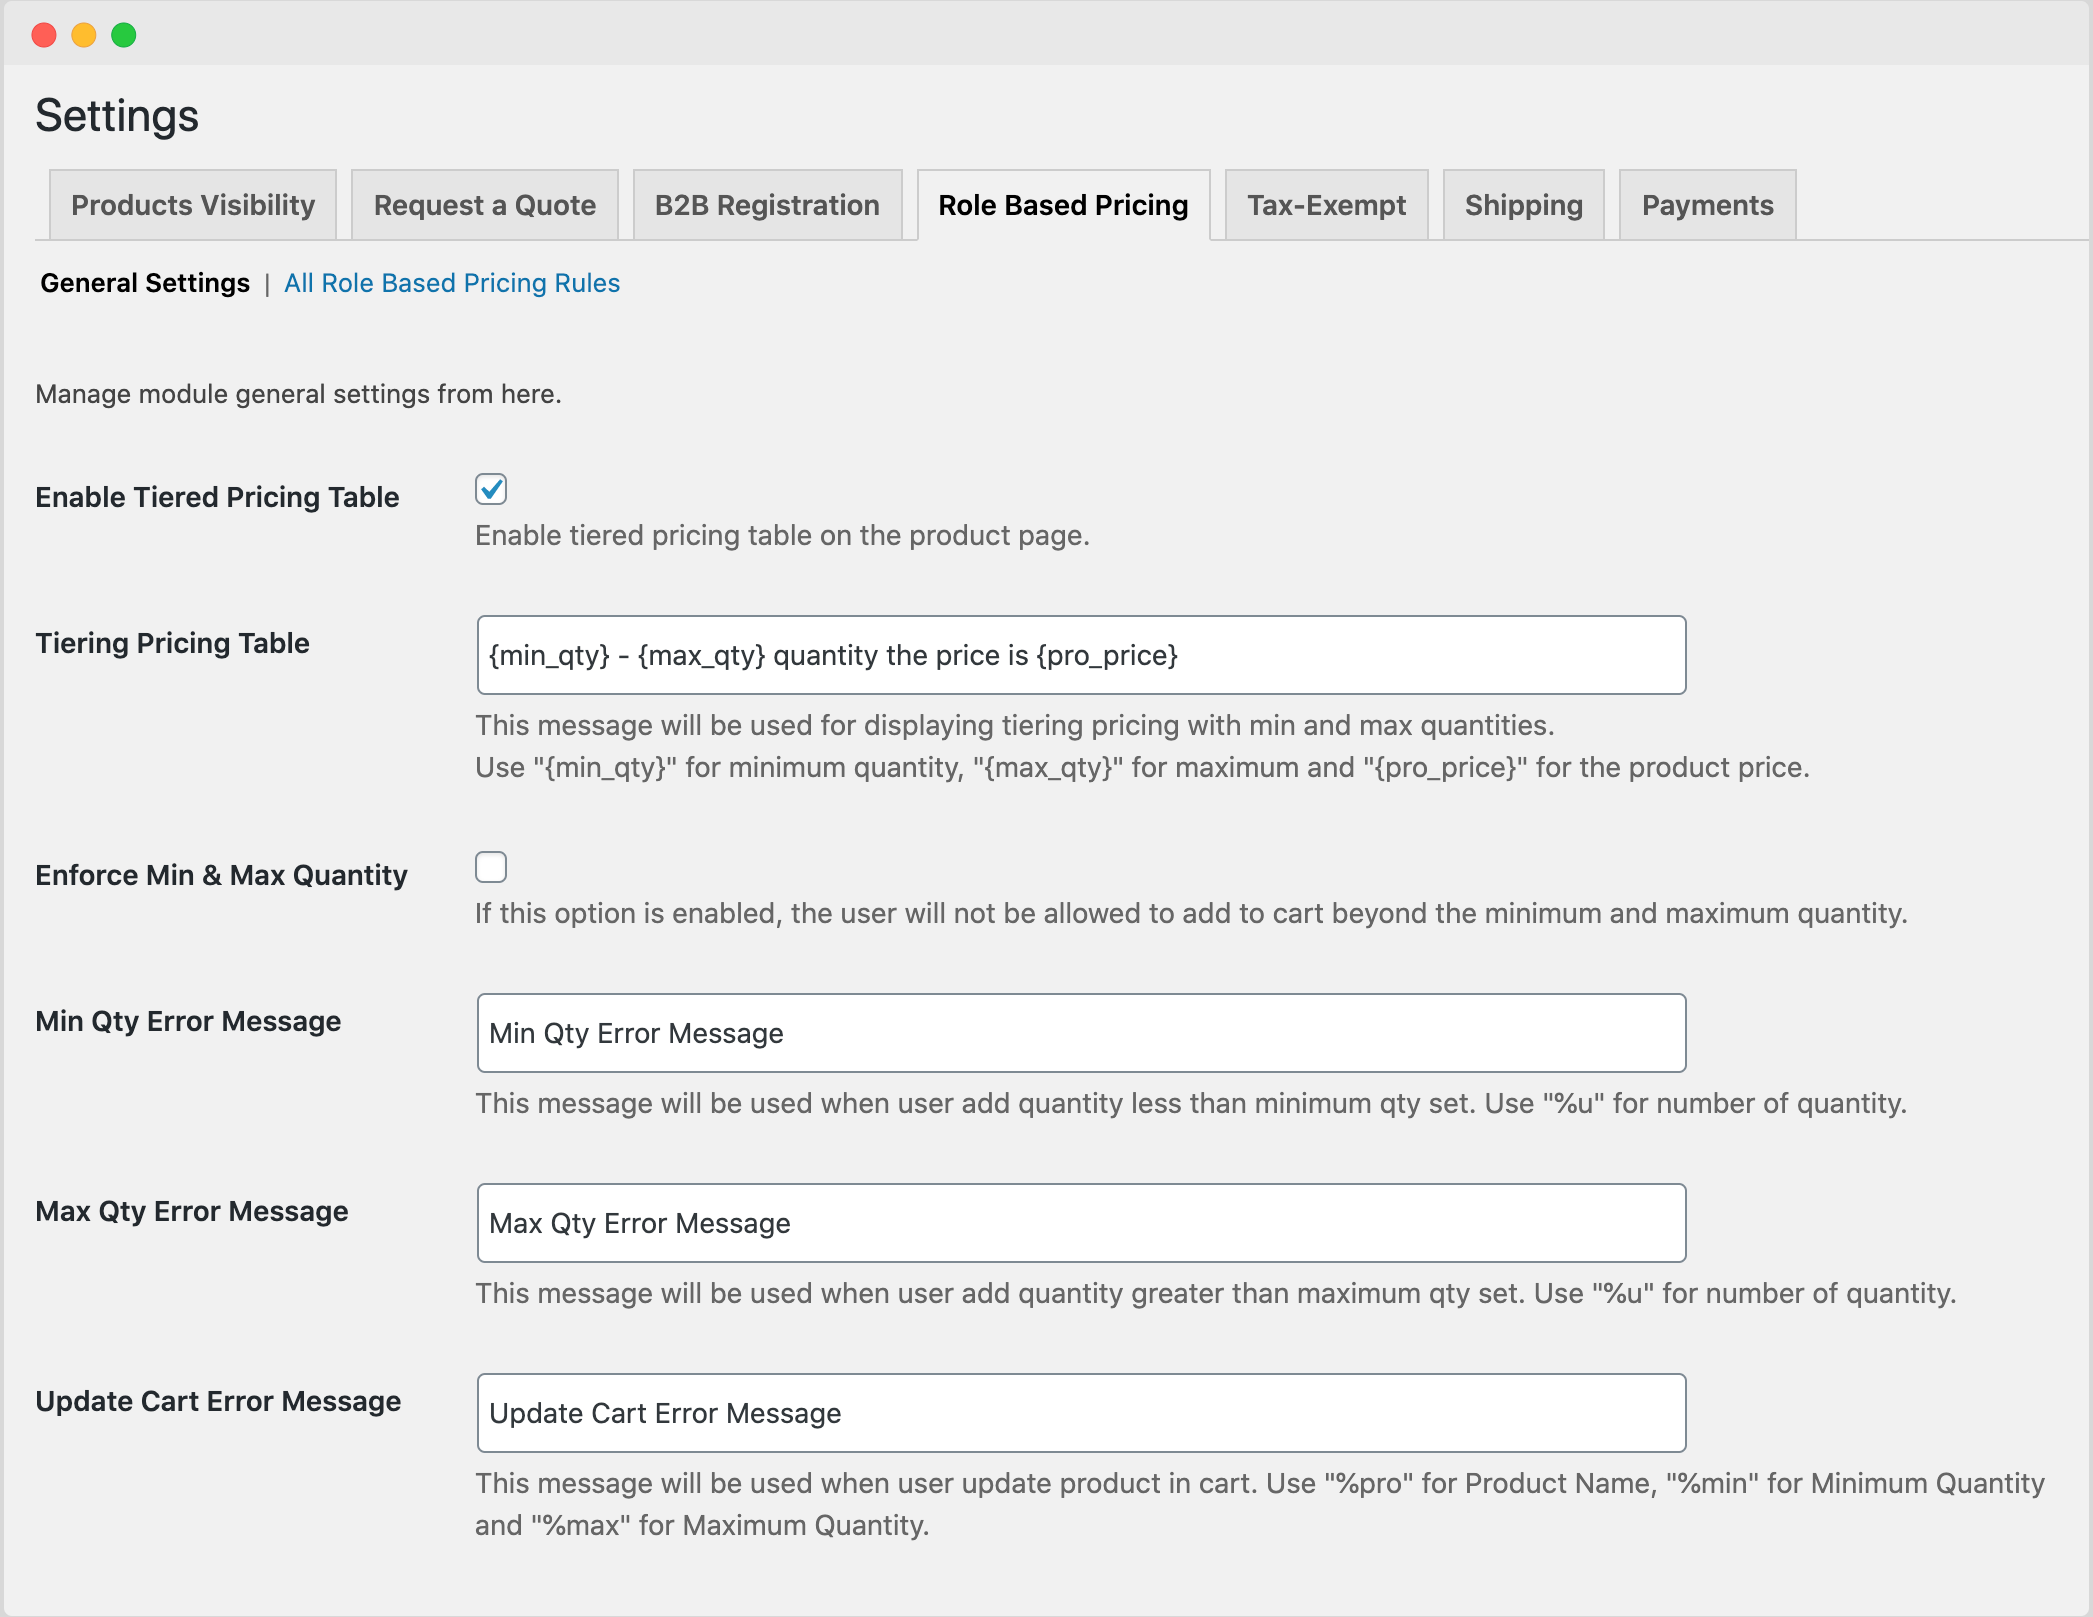The height and width of the screenshot is (1617, 2093).
Task: Click the Max Qty Error Message field
Action: coord(1080,1222)
